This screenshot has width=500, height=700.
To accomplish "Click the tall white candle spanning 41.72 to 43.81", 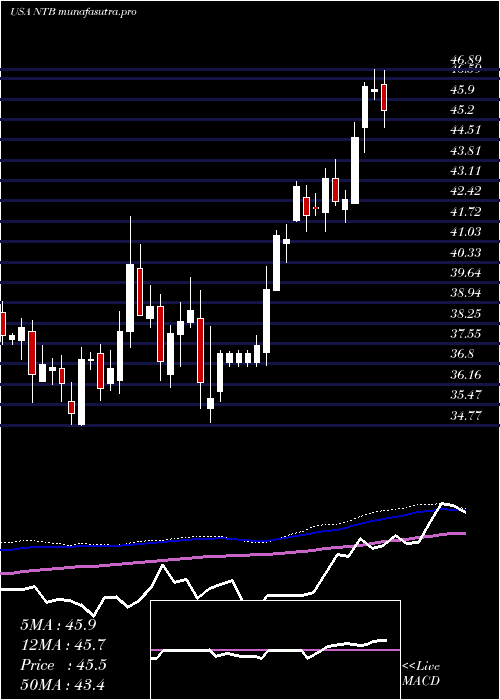I will [x=355, y=170].
